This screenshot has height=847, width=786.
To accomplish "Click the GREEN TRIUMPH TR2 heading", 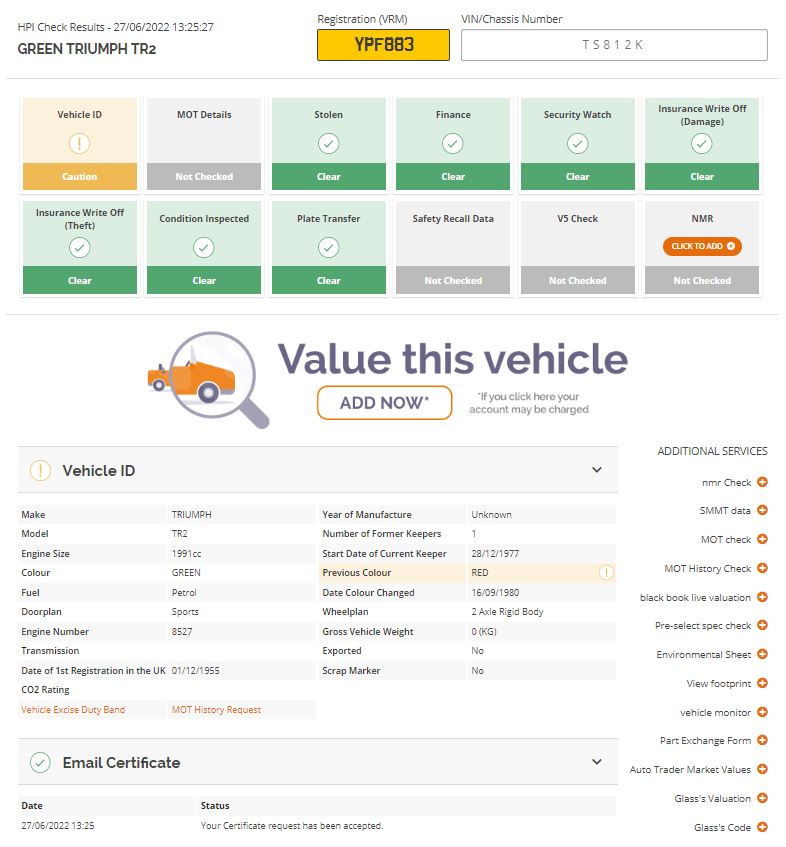I will coord(86,49).
